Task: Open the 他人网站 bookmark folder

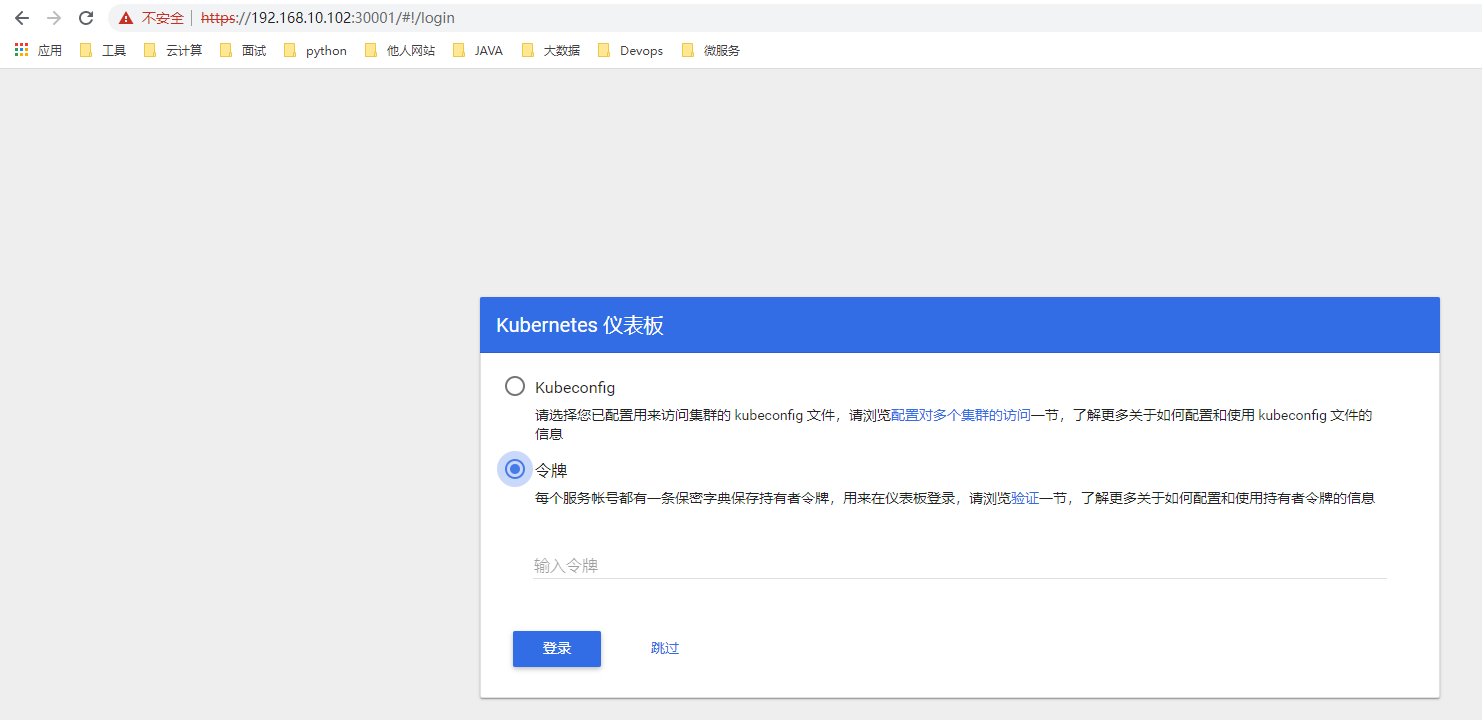Action: (x=400, y=50)
